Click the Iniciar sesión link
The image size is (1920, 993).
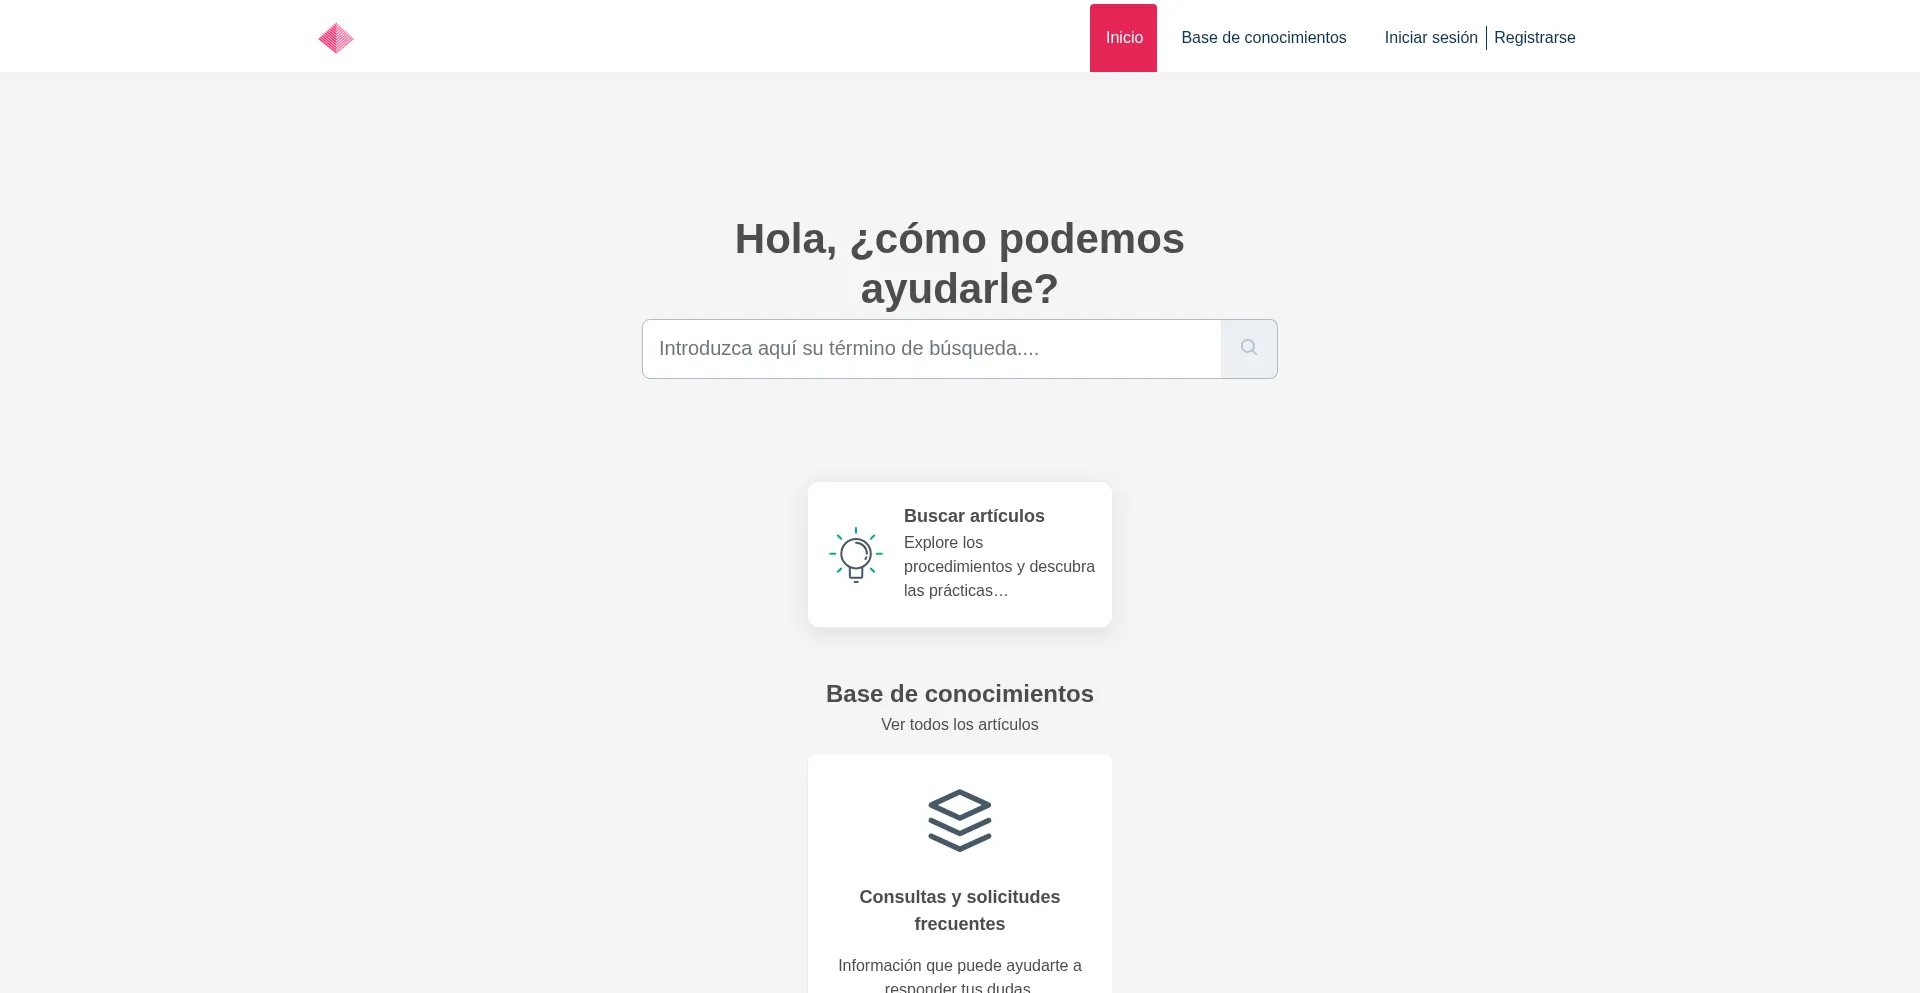1430,38
